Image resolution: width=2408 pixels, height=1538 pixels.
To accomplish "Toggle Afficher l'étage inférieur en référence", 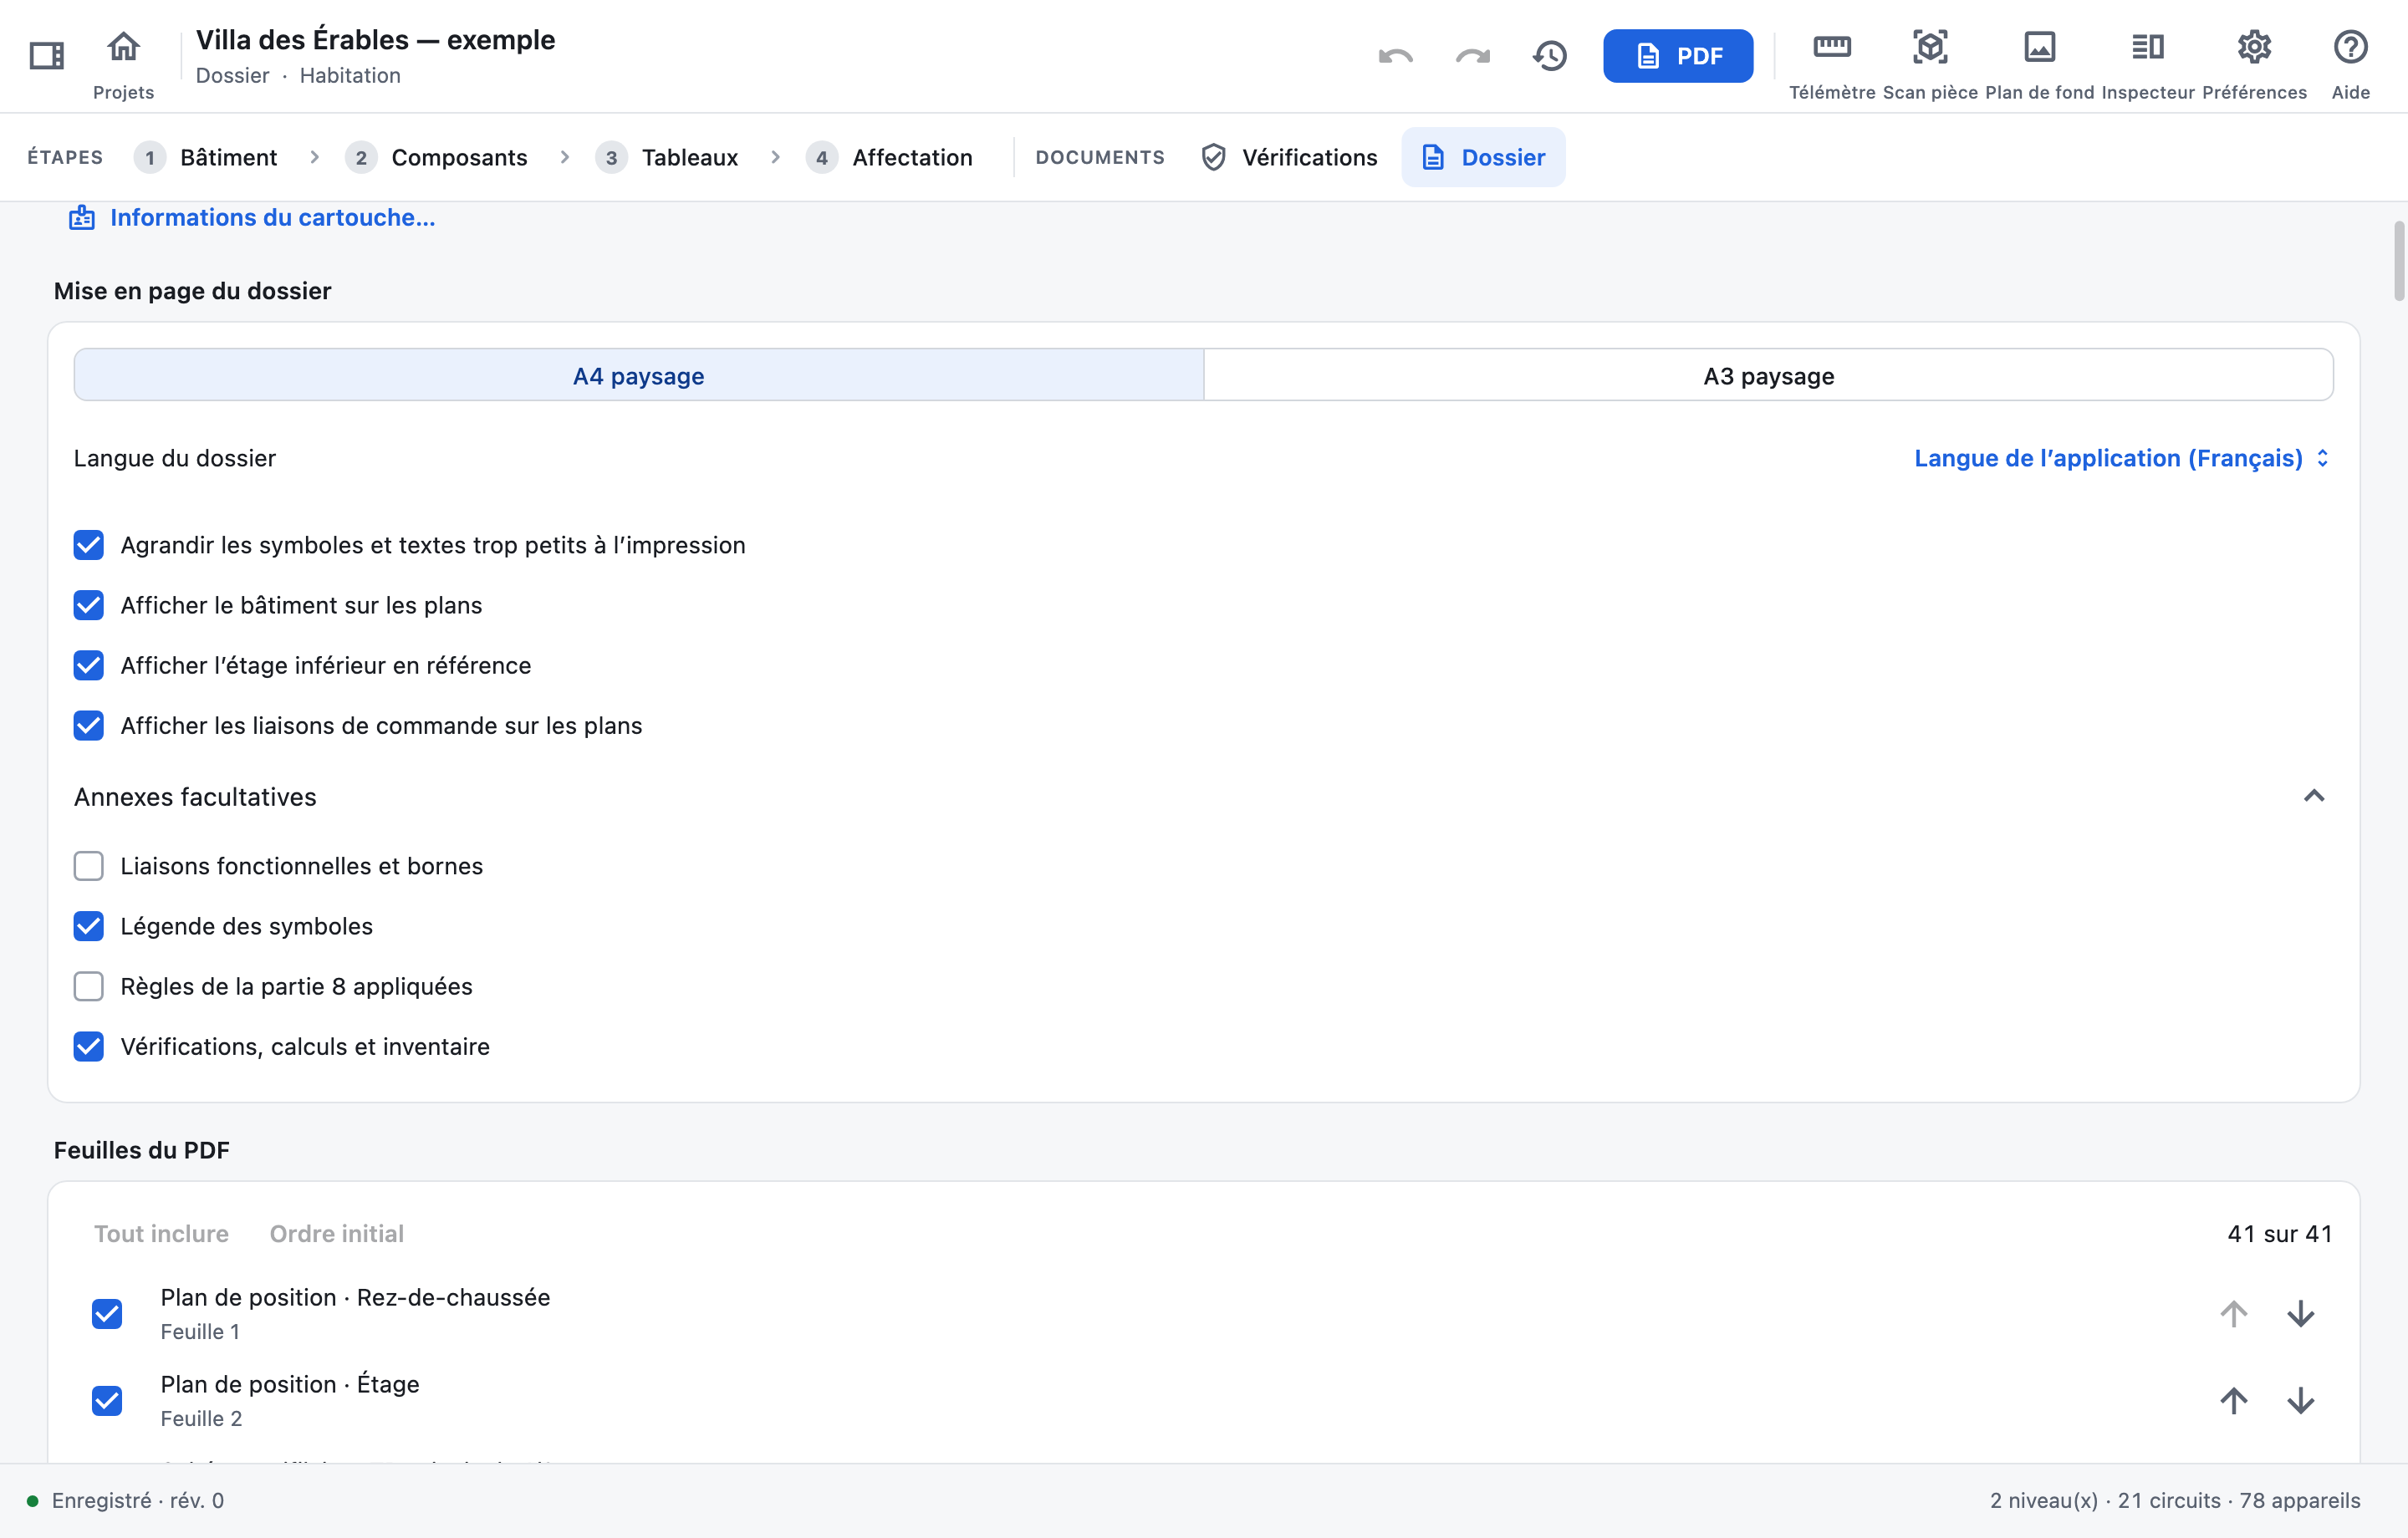I will coord(88,665).
